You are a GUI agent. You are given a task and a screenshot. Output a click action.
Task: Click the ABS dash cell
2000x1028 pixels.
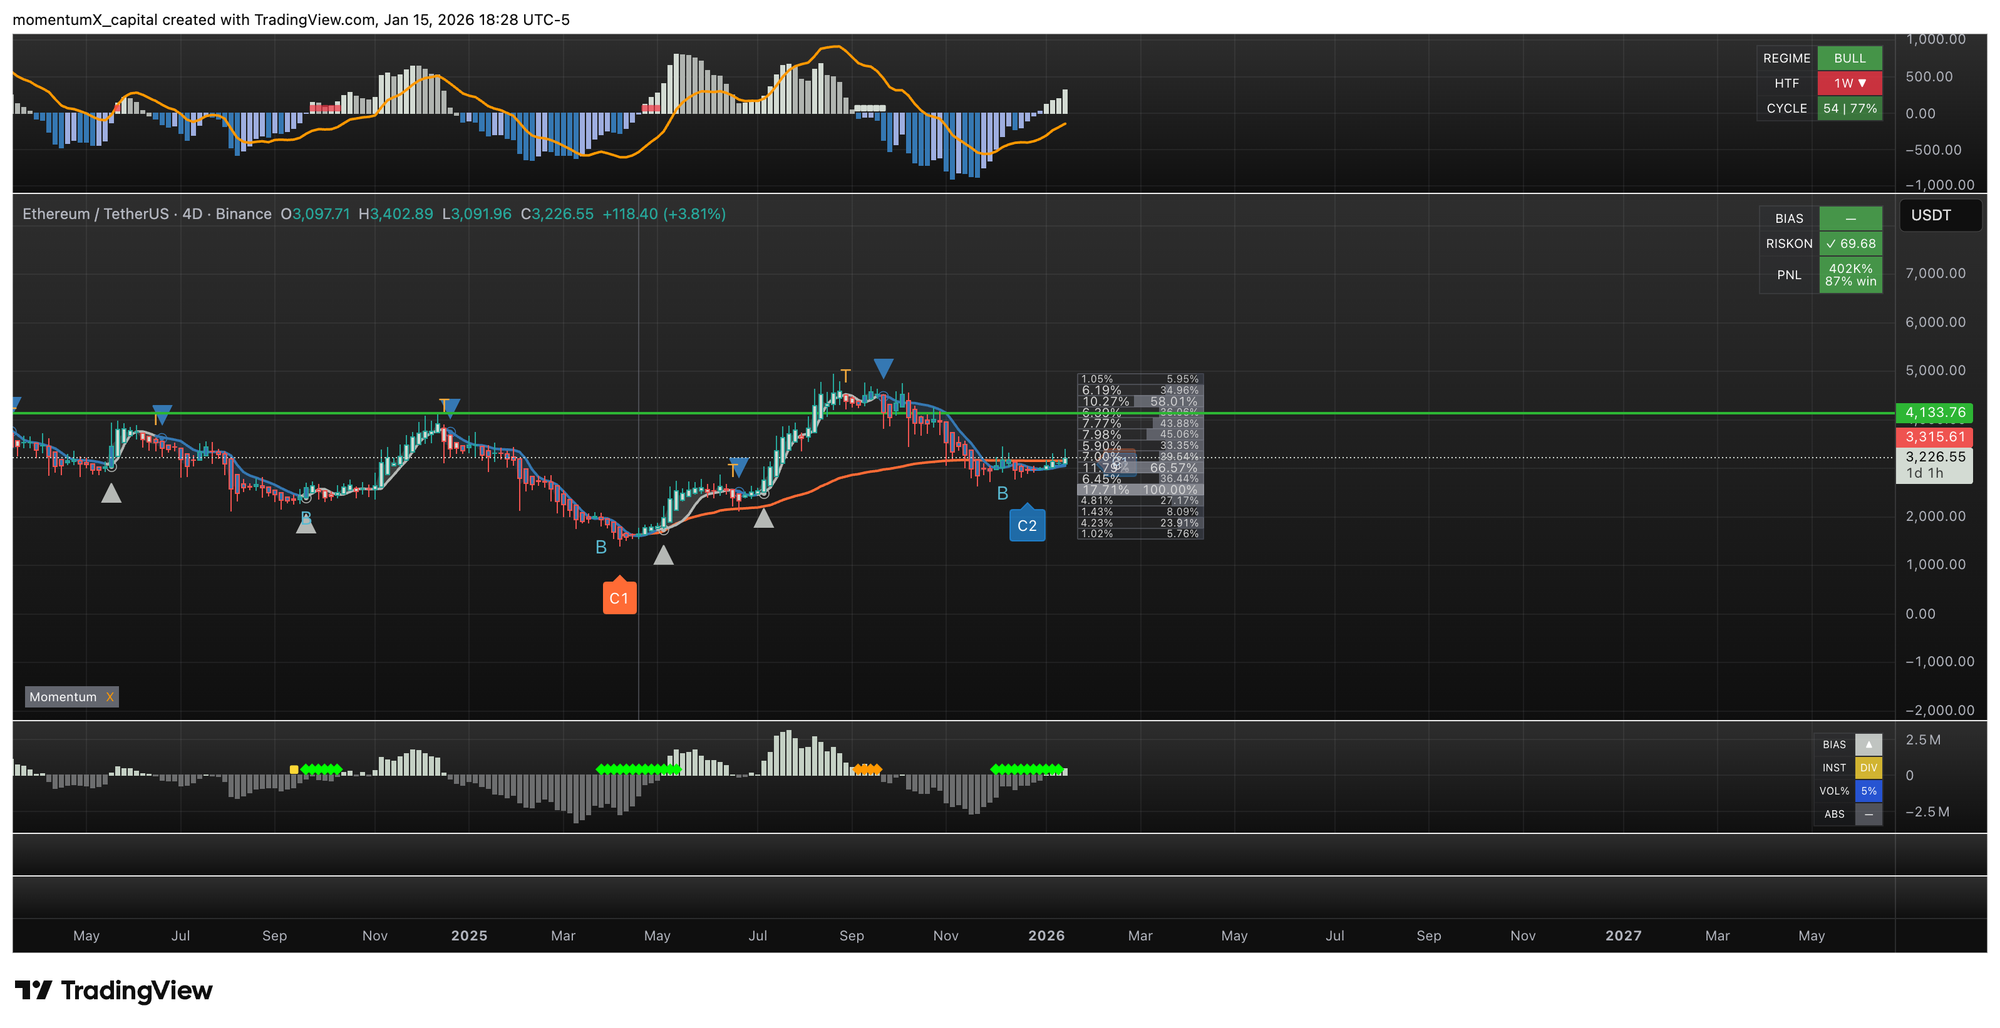tap(1868, 814)
